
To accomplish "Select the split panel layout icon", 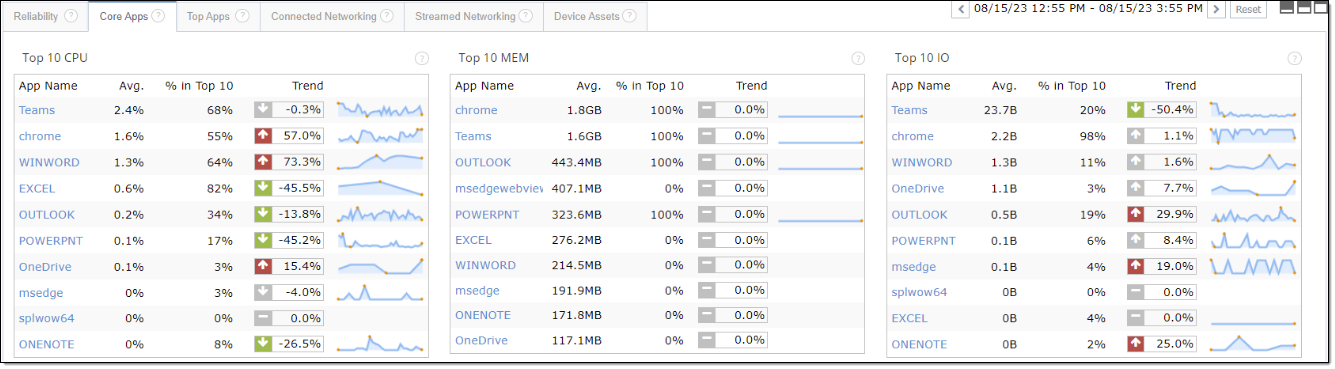I will [x=1304, y=8].
